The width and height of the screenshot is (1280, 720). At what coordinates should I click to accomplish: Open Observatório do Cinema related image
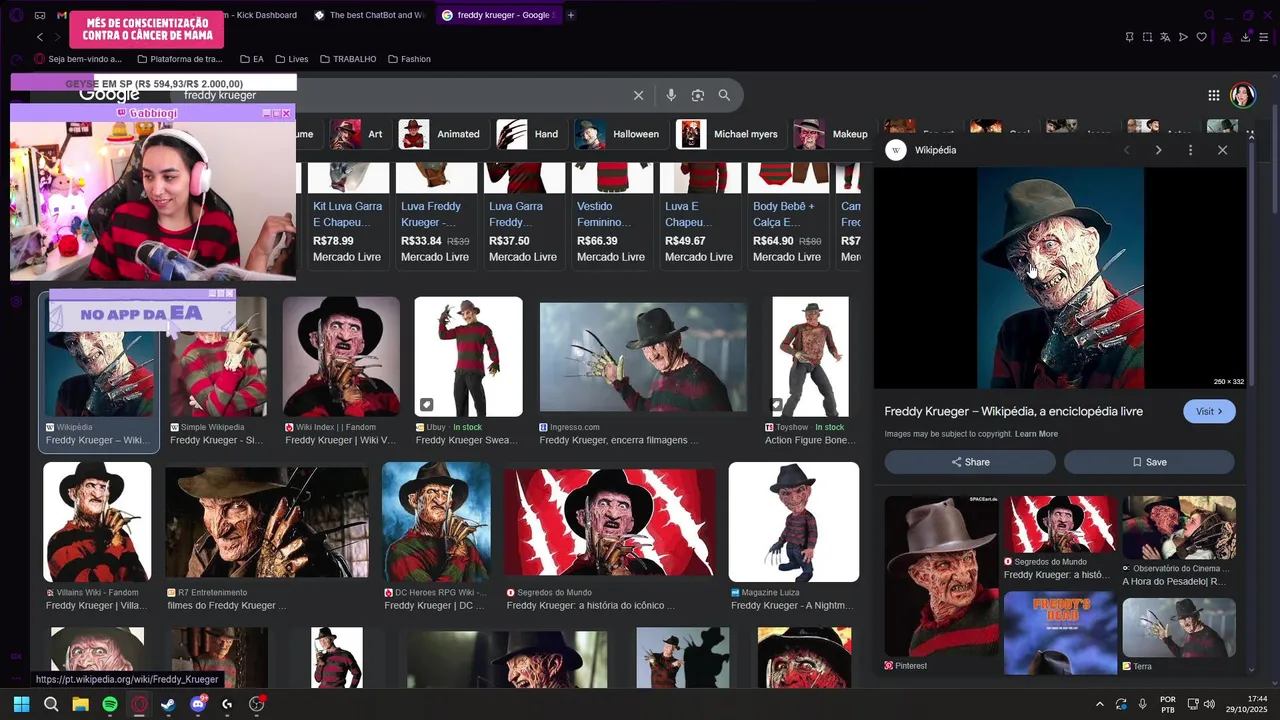coord(1179,527)
